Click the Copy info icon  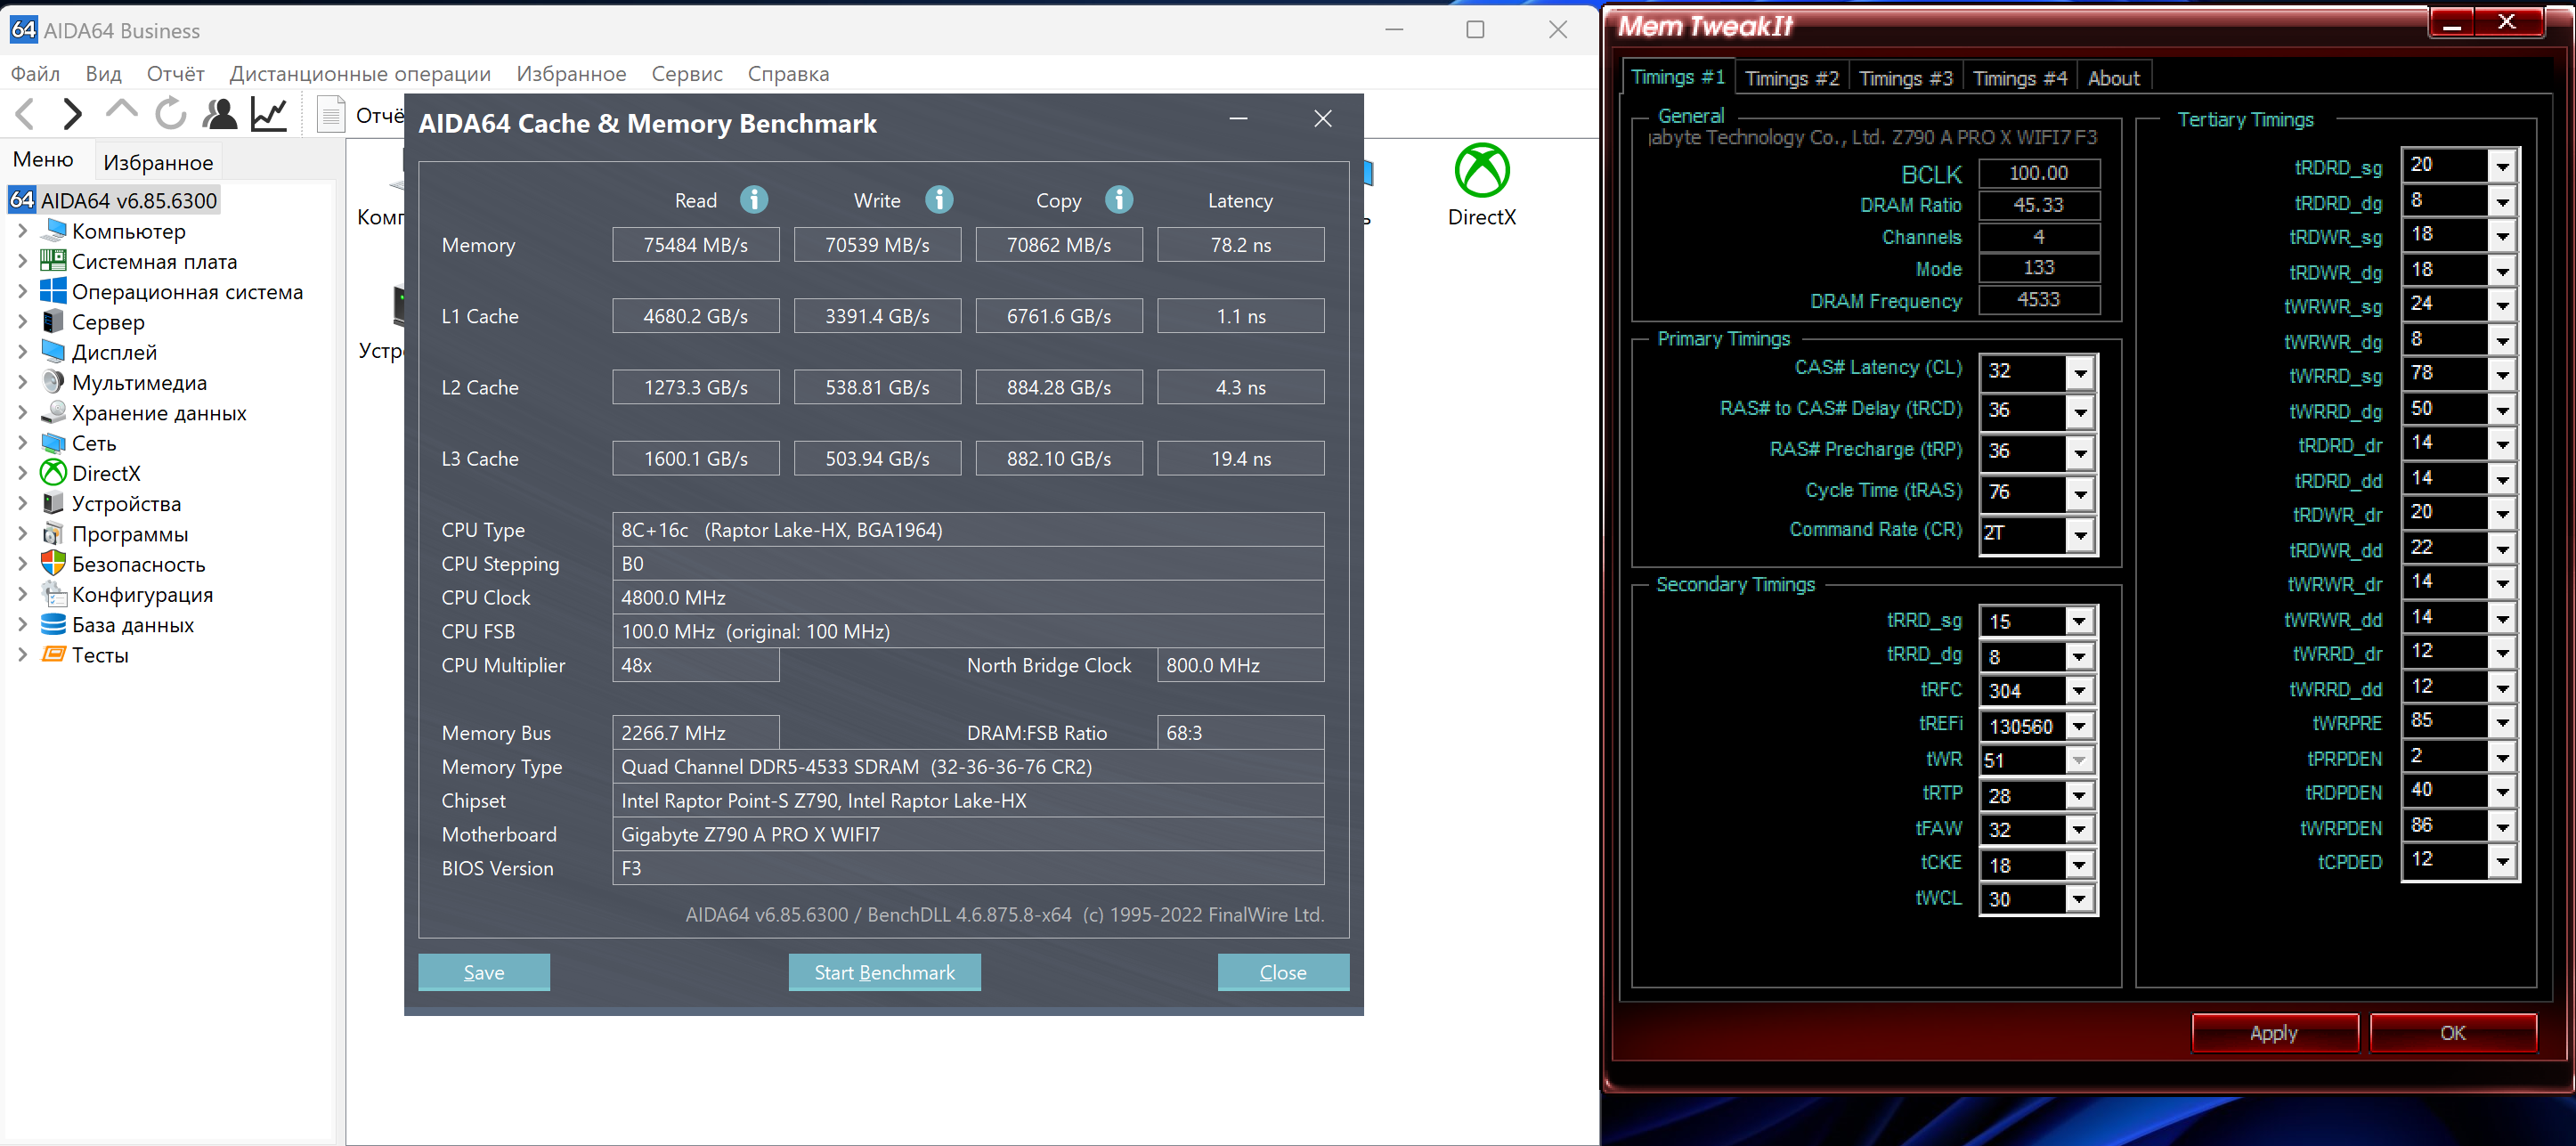[x=1118, y=200]
